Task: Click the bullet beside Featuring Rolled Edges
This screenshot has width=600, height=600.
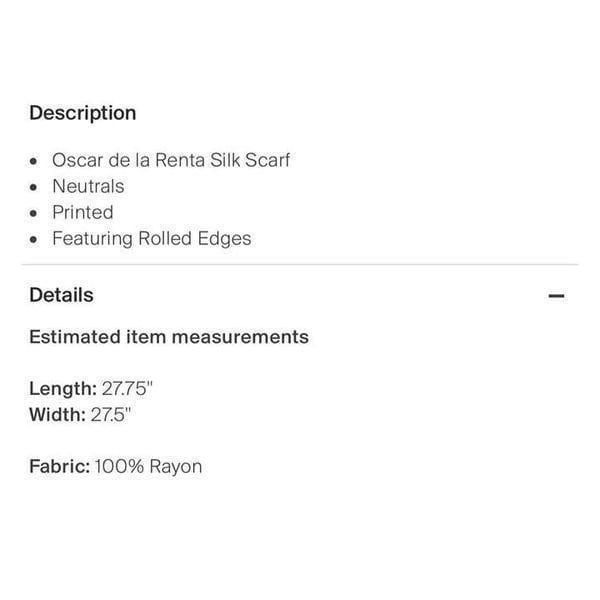Action: 34,240
